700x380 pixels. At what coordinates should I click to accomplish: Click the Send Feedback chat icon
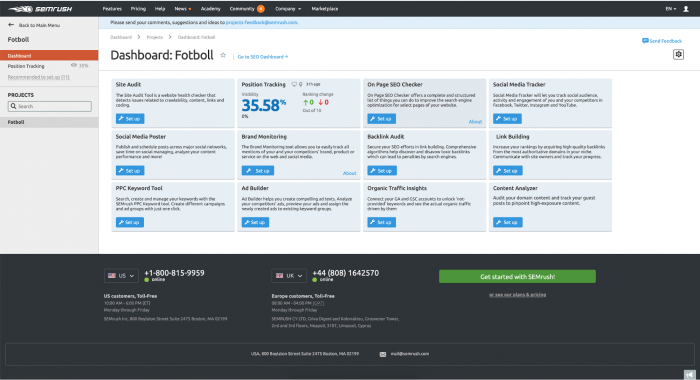click(645, 41)
